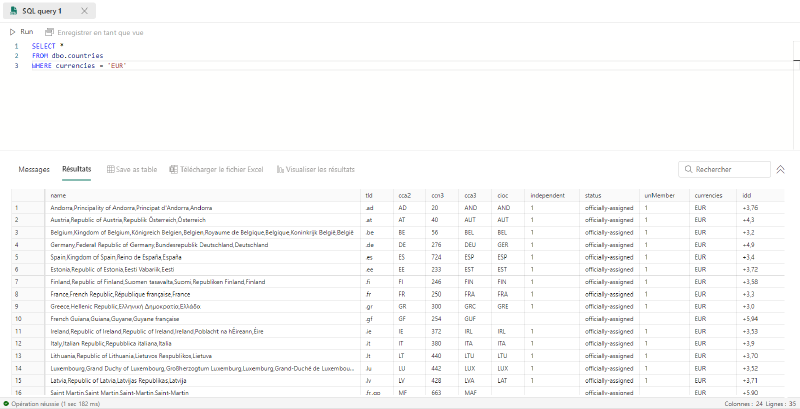Click the currencies column header
800x409 pixels.
pos(713,195)
